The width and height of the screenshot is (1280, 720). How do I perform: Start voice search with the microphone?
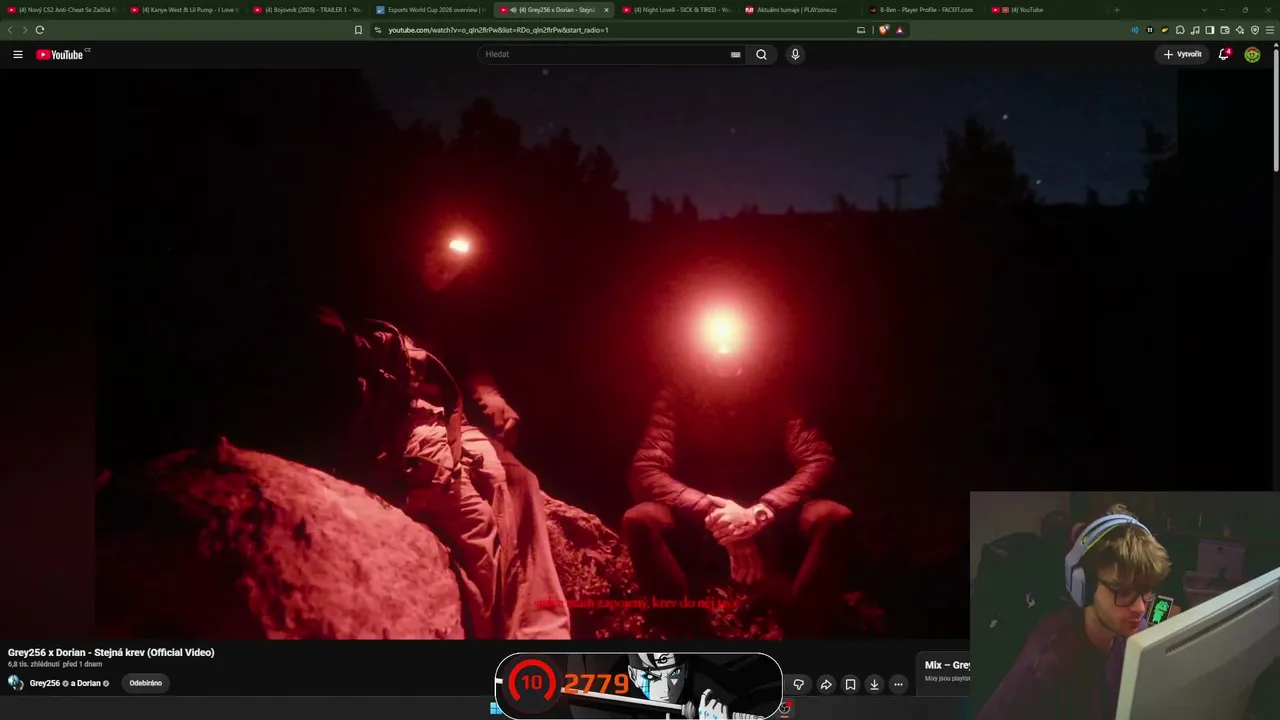point(795,54)
